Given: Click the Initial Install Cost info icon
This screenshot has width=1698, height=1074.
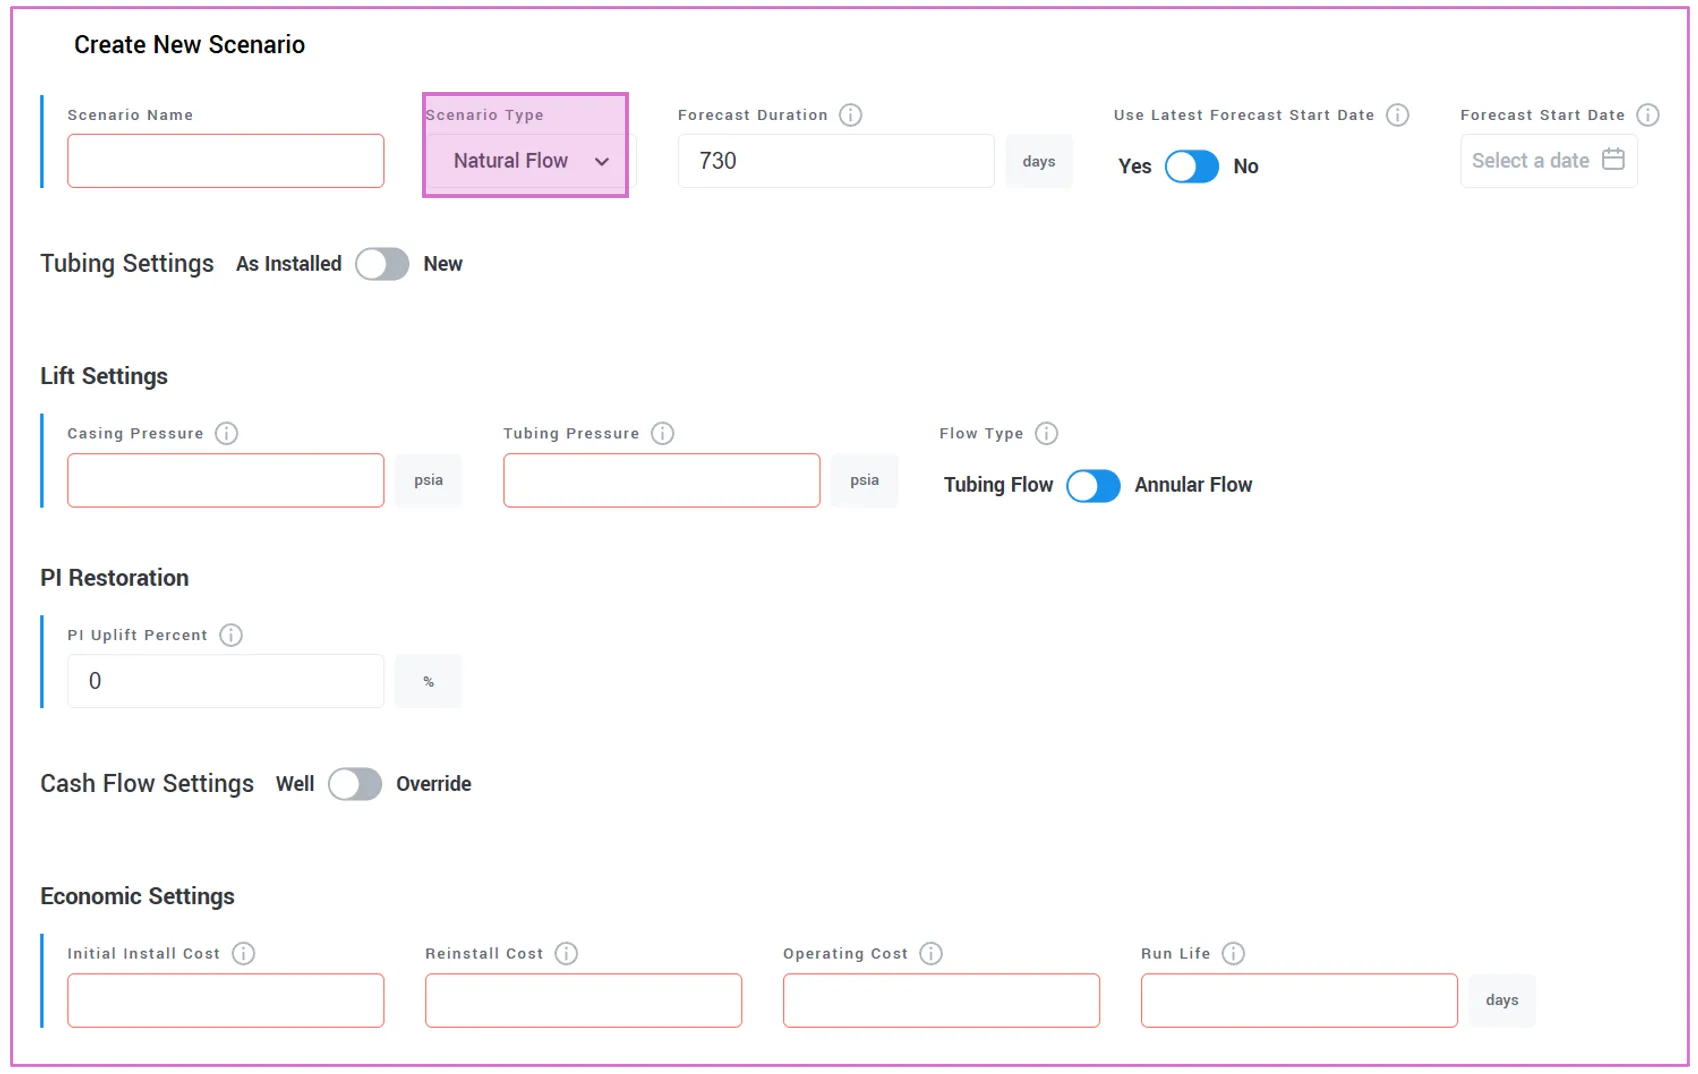Looking at the screenshot, I should pyautogui.click(x=243, y=953).
